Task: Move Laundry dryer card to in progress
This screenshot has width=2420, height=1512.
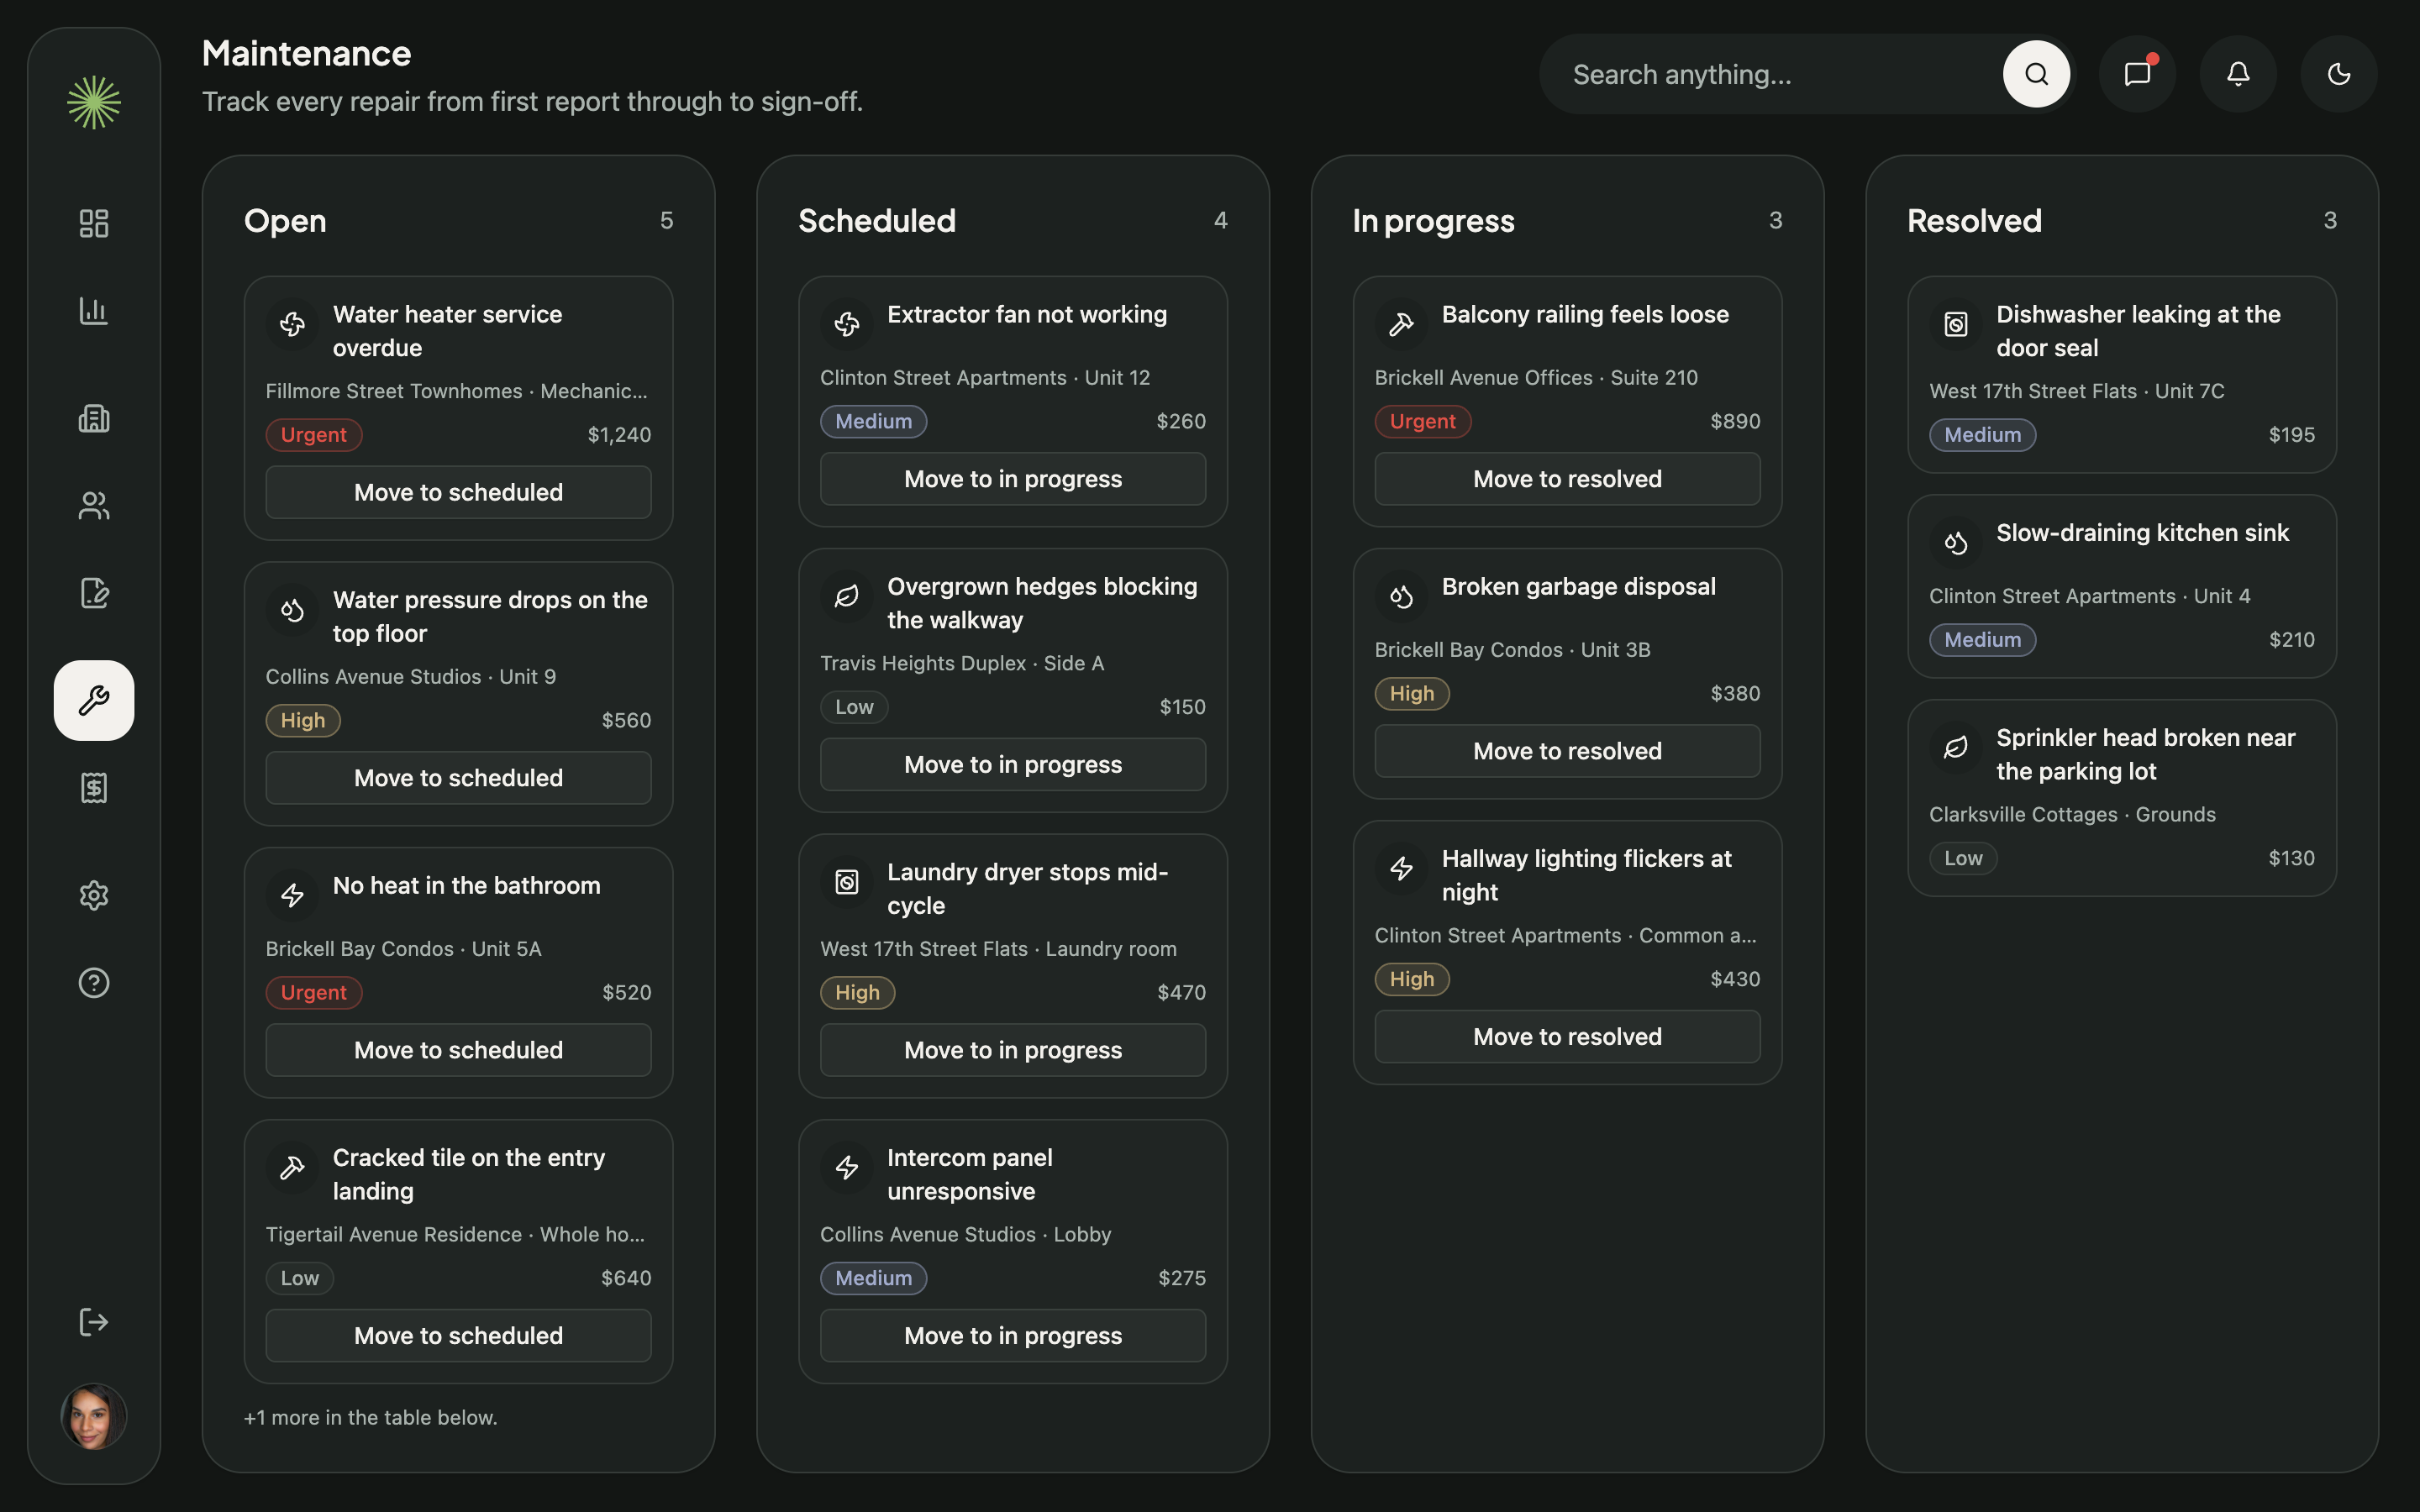Action: [1013, 1050]
